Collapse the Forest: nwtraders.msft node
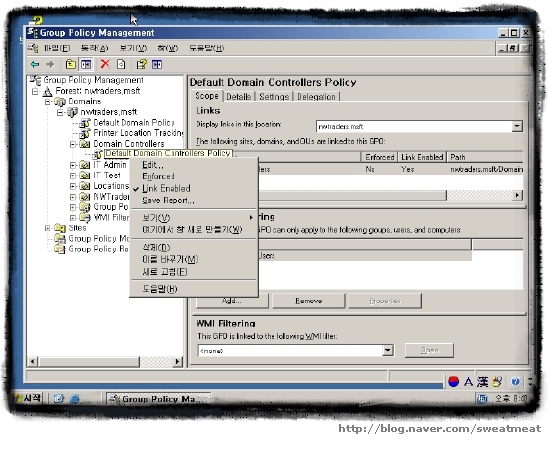Image resolution: width=548 pixels, height=450 pixels. point(35,92)
